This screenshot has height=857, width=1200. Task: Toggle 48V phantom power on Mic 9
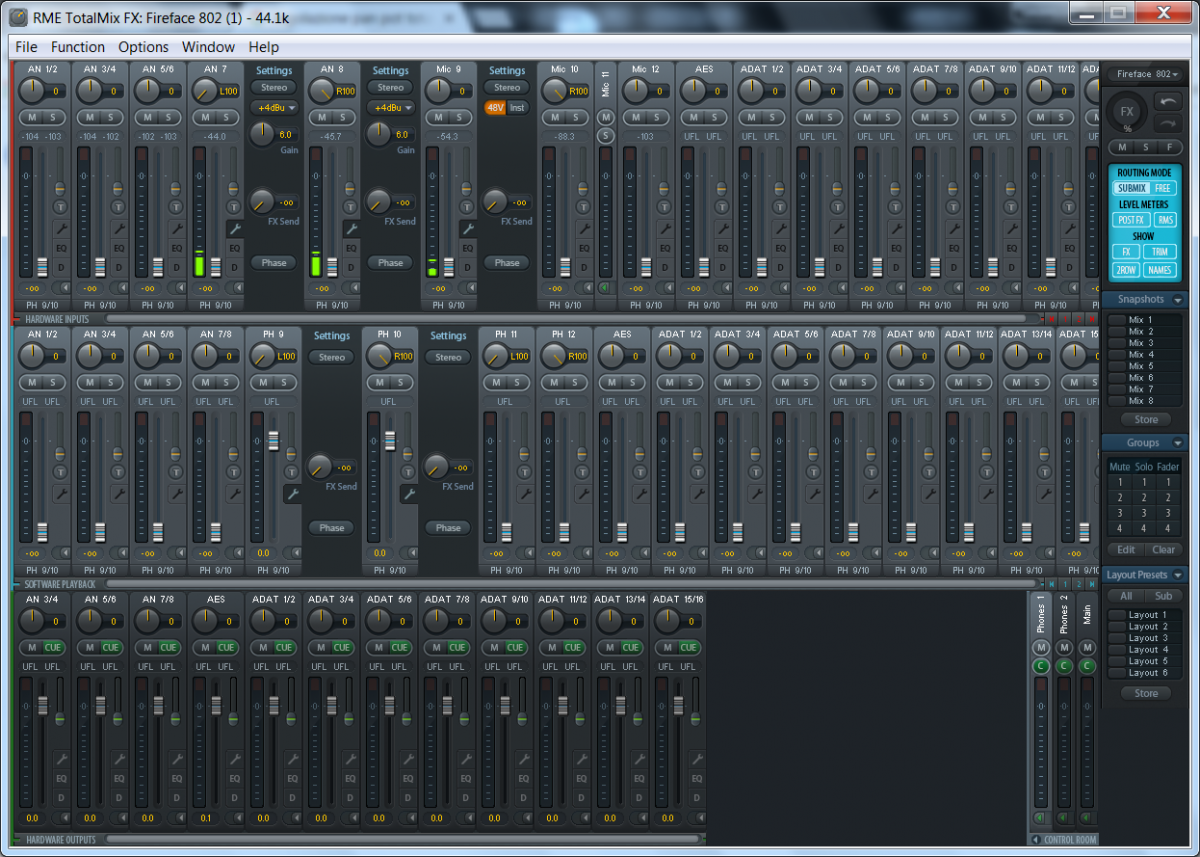495,107
